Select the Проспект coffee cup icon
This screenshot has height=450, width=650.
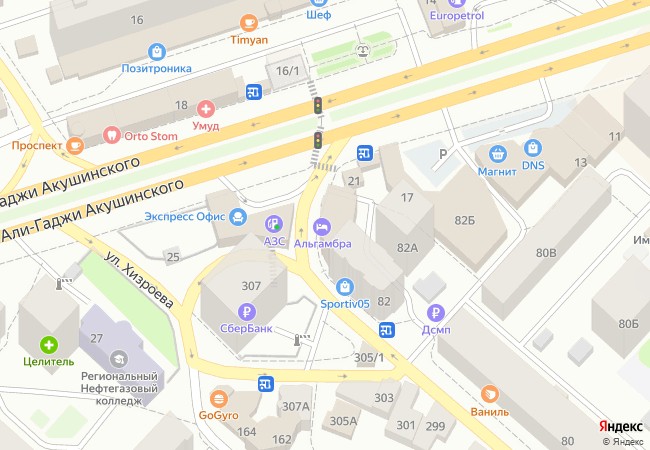tap(75, 145)
